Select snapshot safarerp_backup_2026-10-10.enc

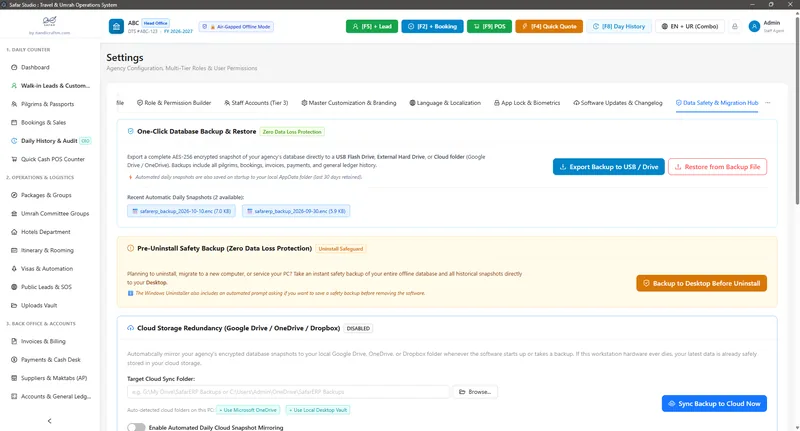pos(181,211)
